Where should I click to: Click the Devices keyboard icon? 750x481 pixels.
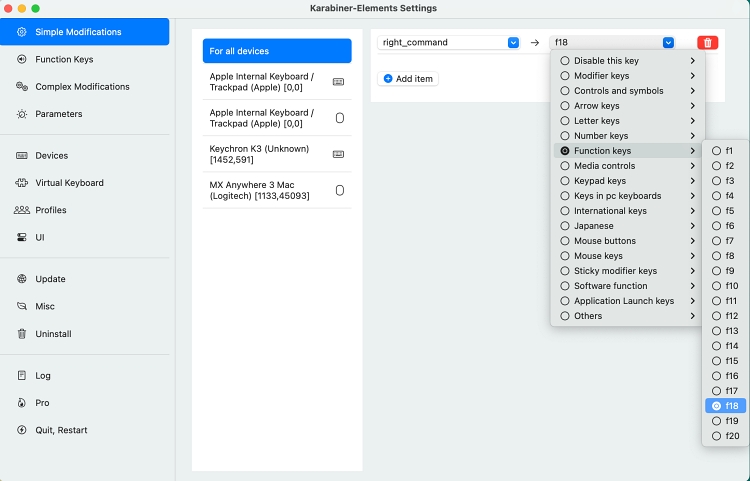(x=22, y=155)
